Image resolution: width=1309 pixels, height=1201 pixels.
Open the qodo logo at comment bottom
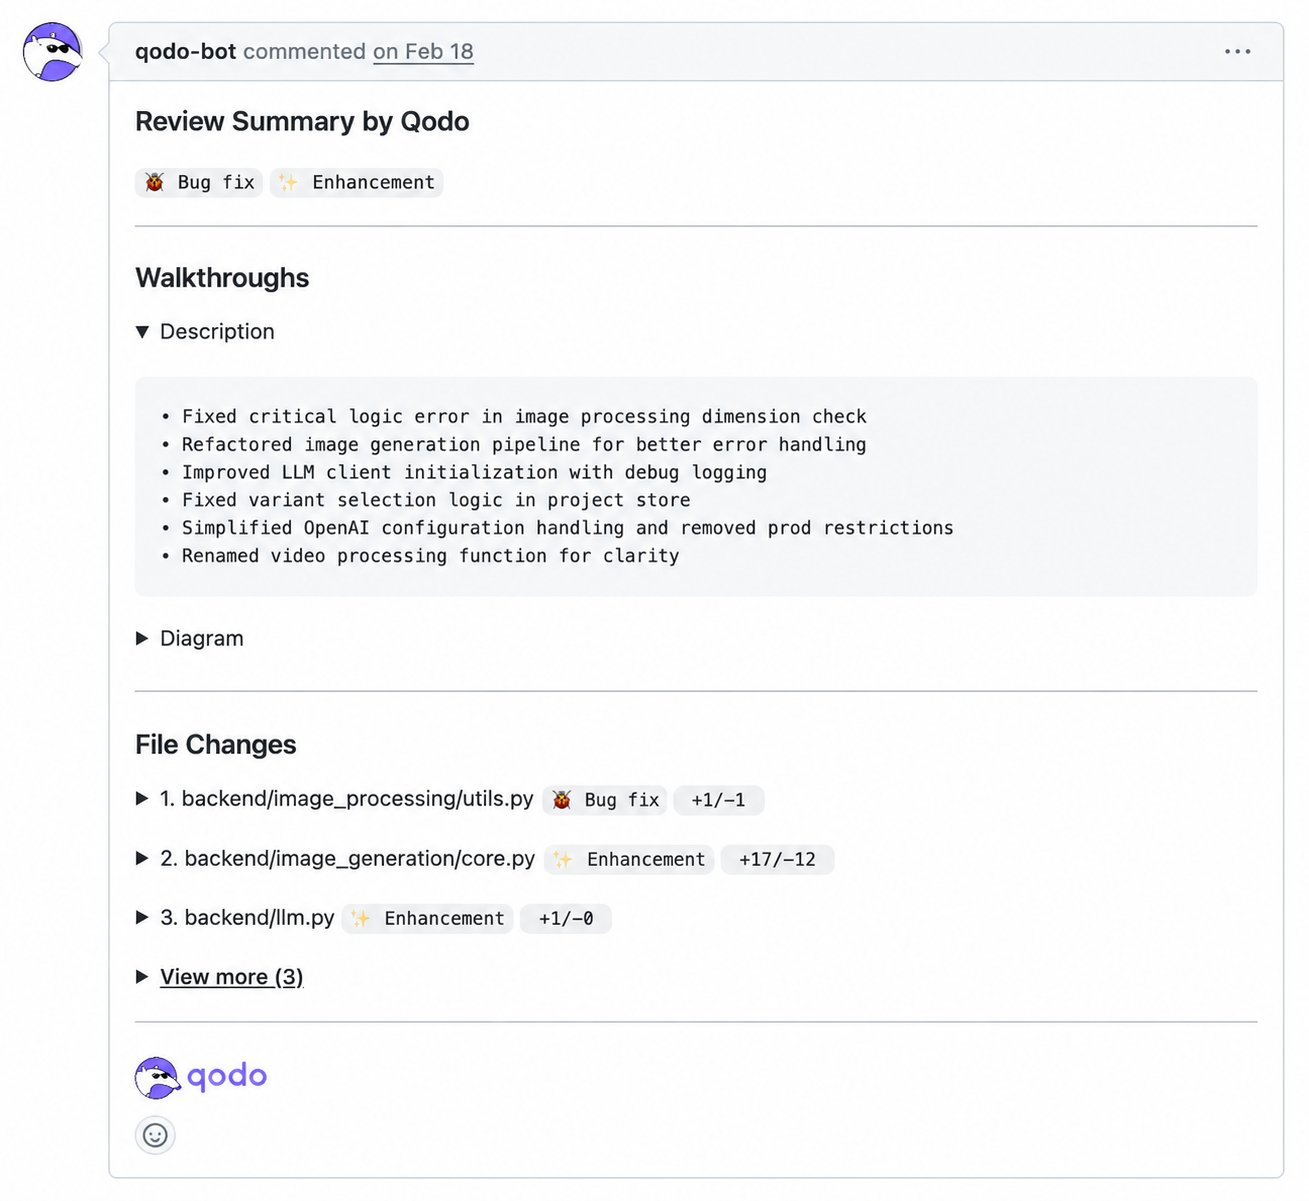(201, 1077)
